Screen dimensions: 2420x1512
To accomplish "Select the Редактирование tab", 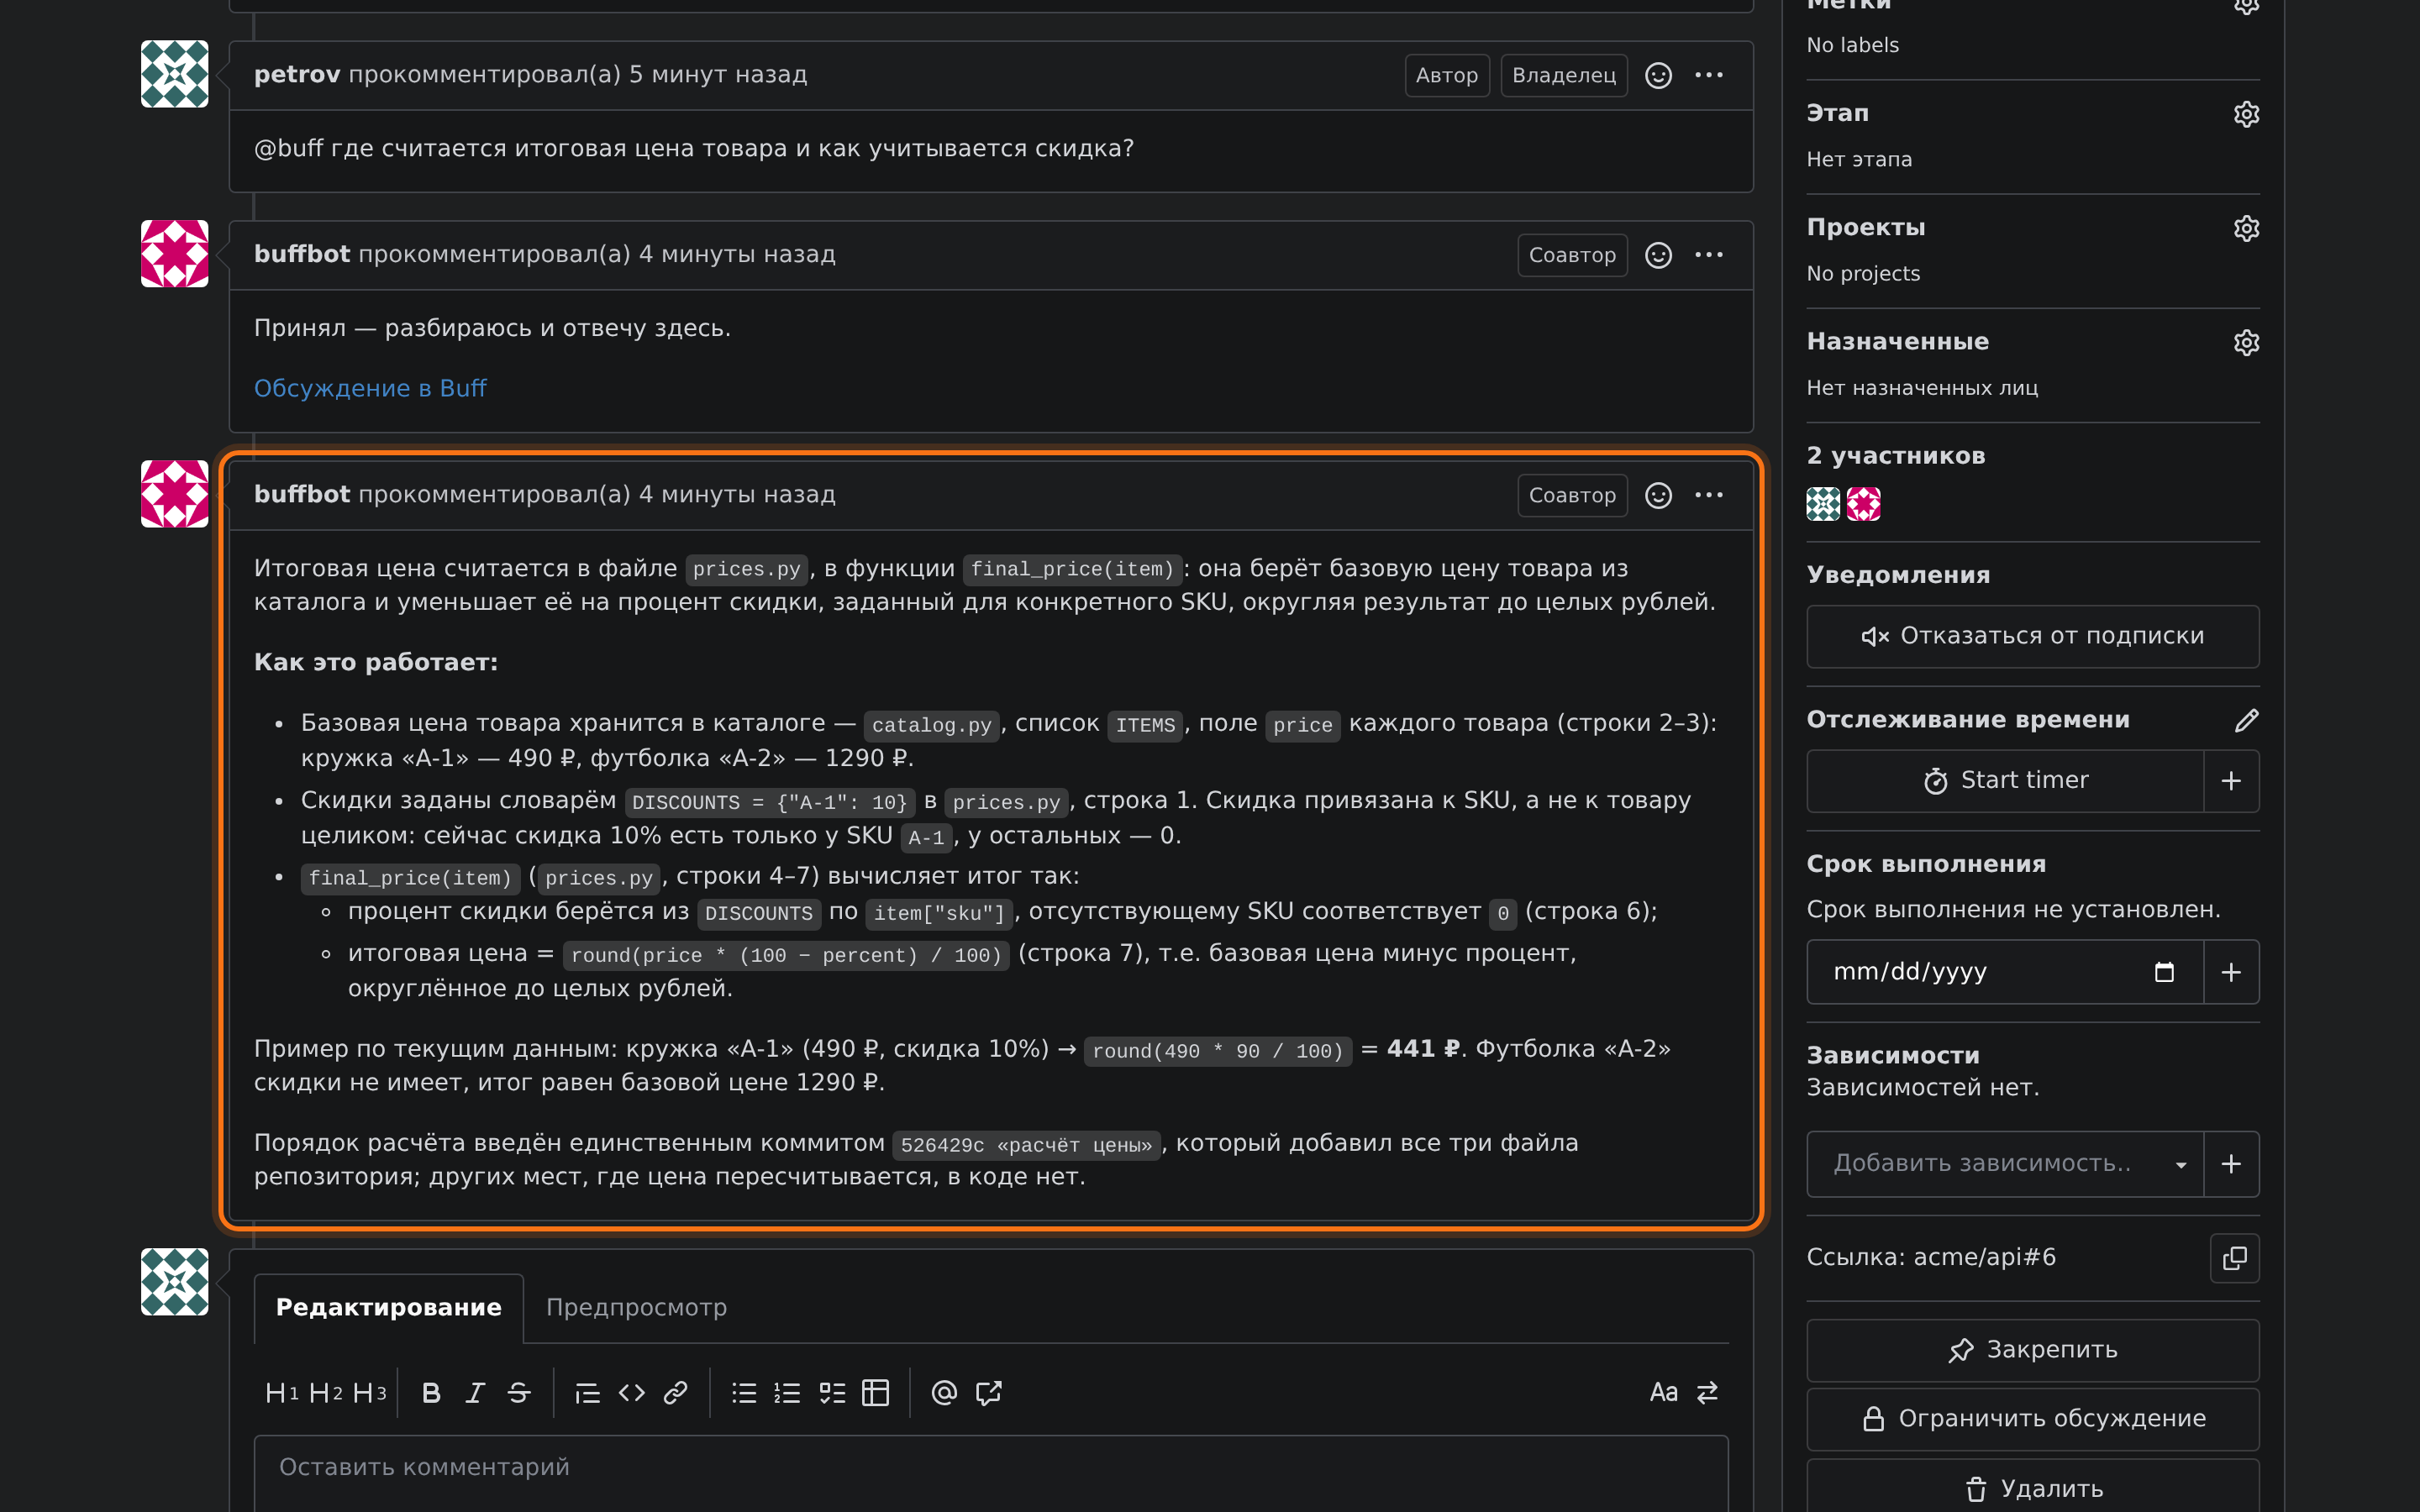I will [x=389, y=1307].
